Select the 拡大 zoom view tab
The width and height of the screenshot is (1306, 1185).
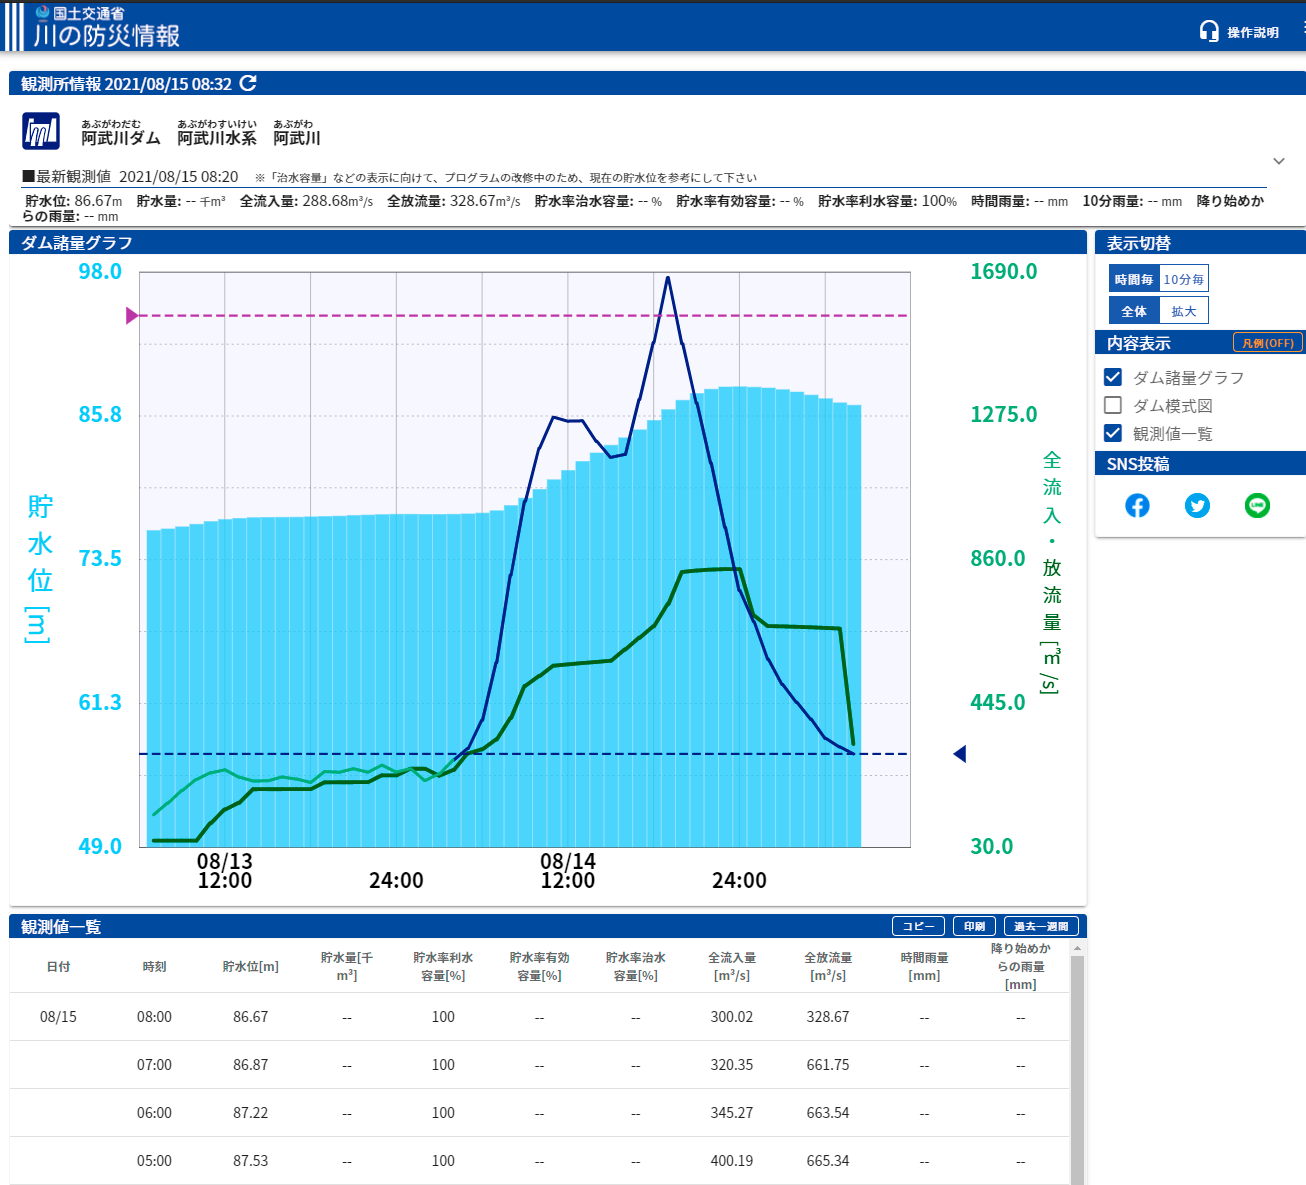point(1184,311)
